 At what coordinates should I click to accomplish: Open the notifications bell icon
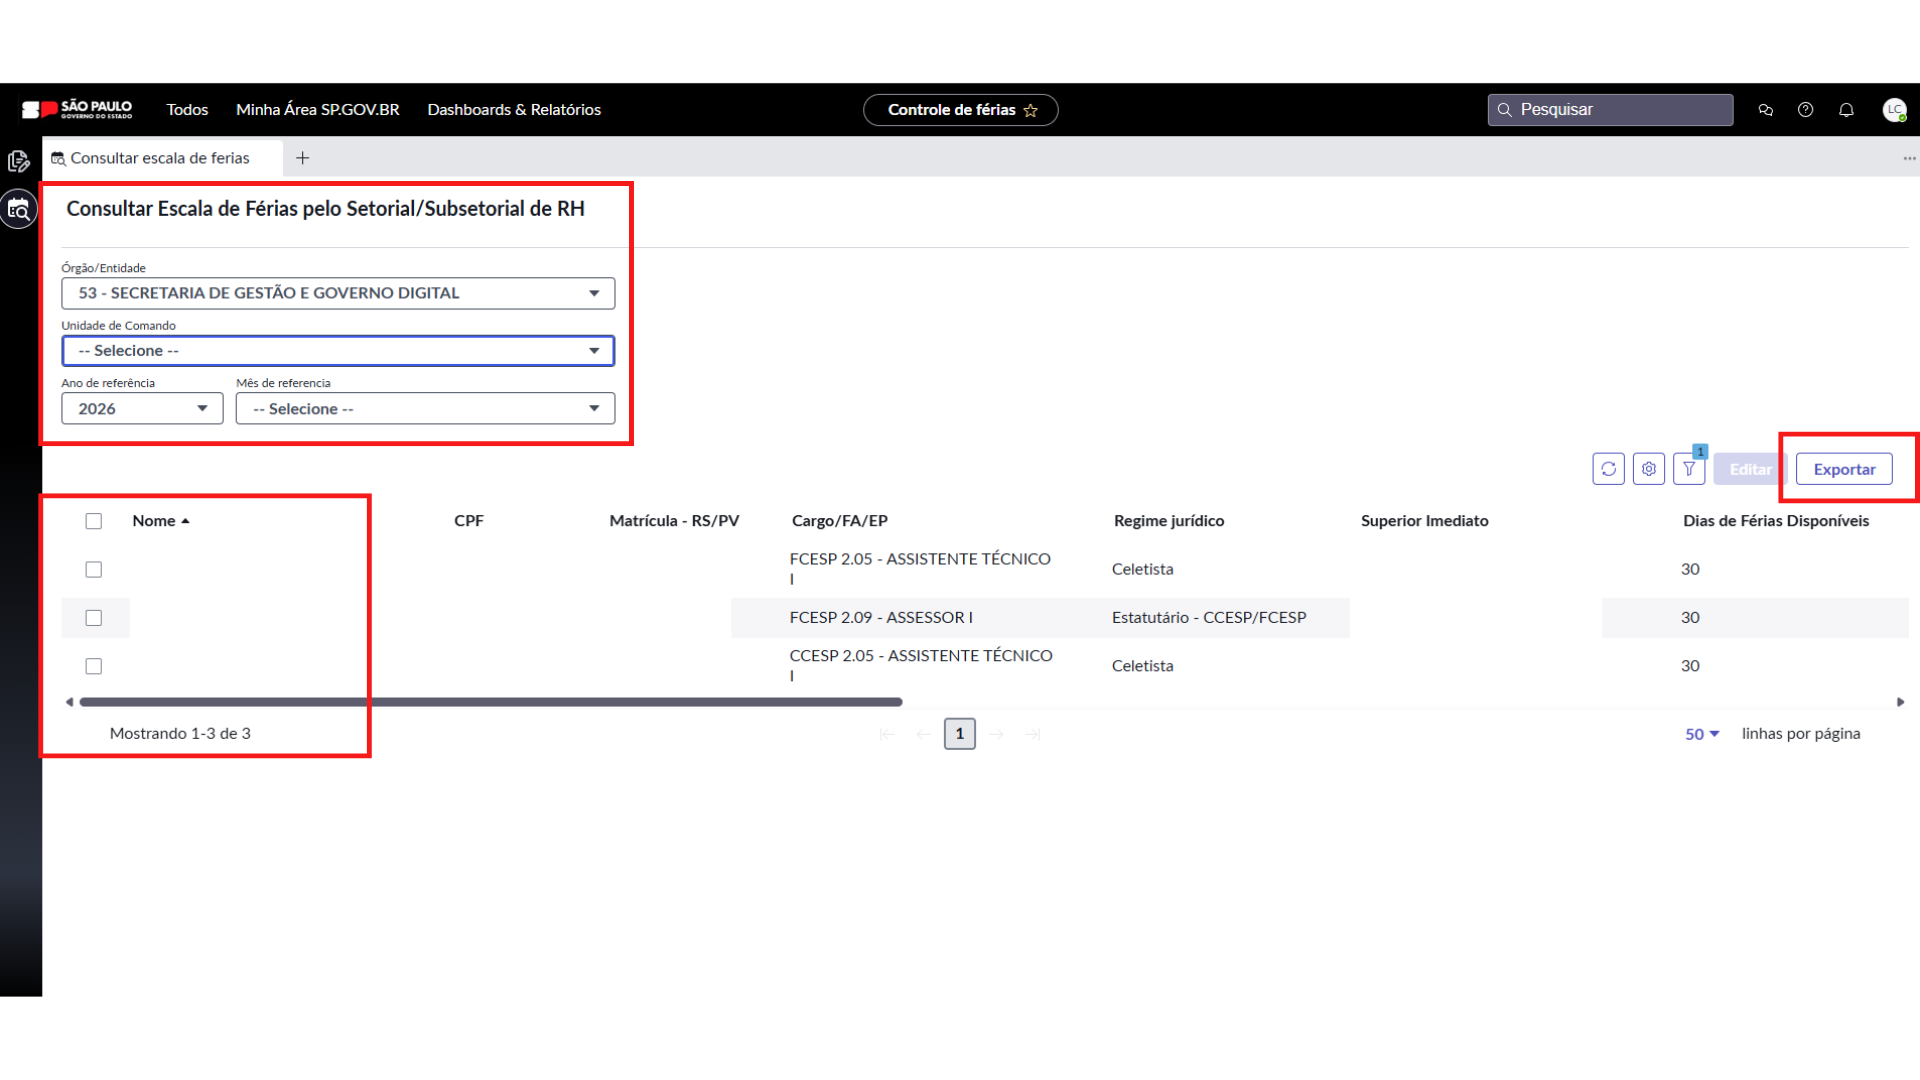(x=1846, y=110)
